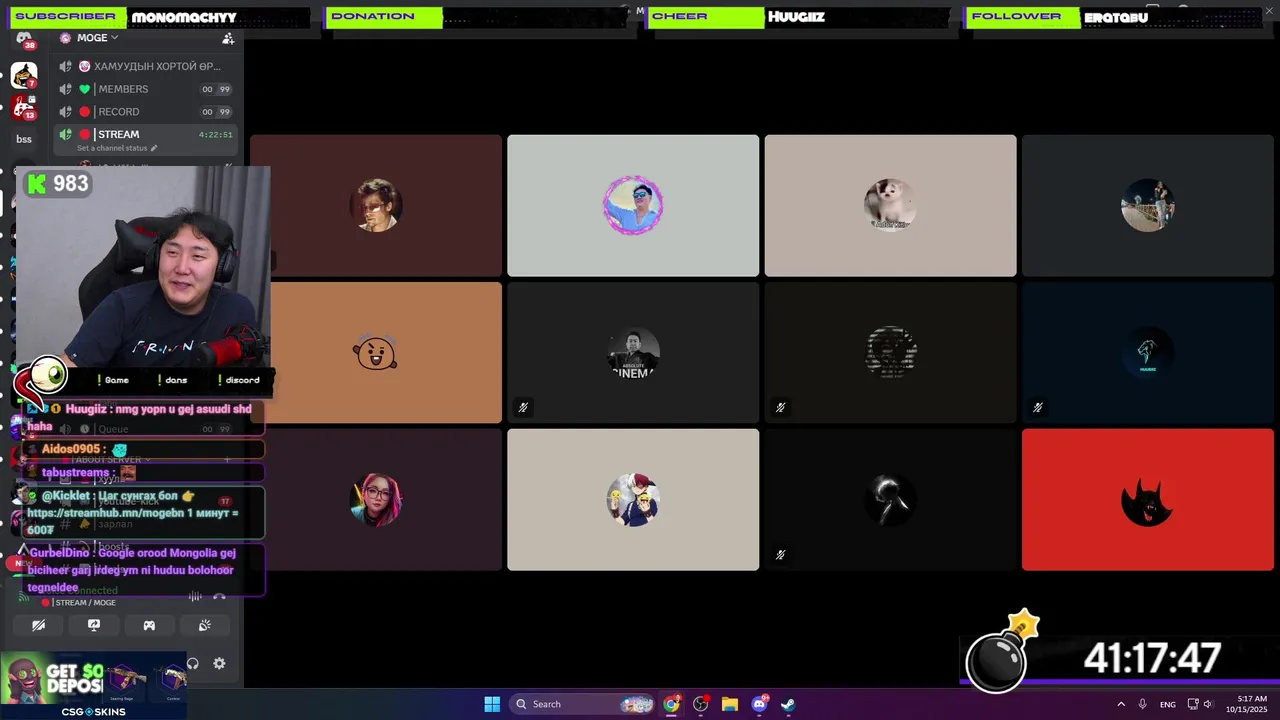The image size is (1280, 720).
Task: Switch the ENG input language
Action: click(x=1168, y=704)
